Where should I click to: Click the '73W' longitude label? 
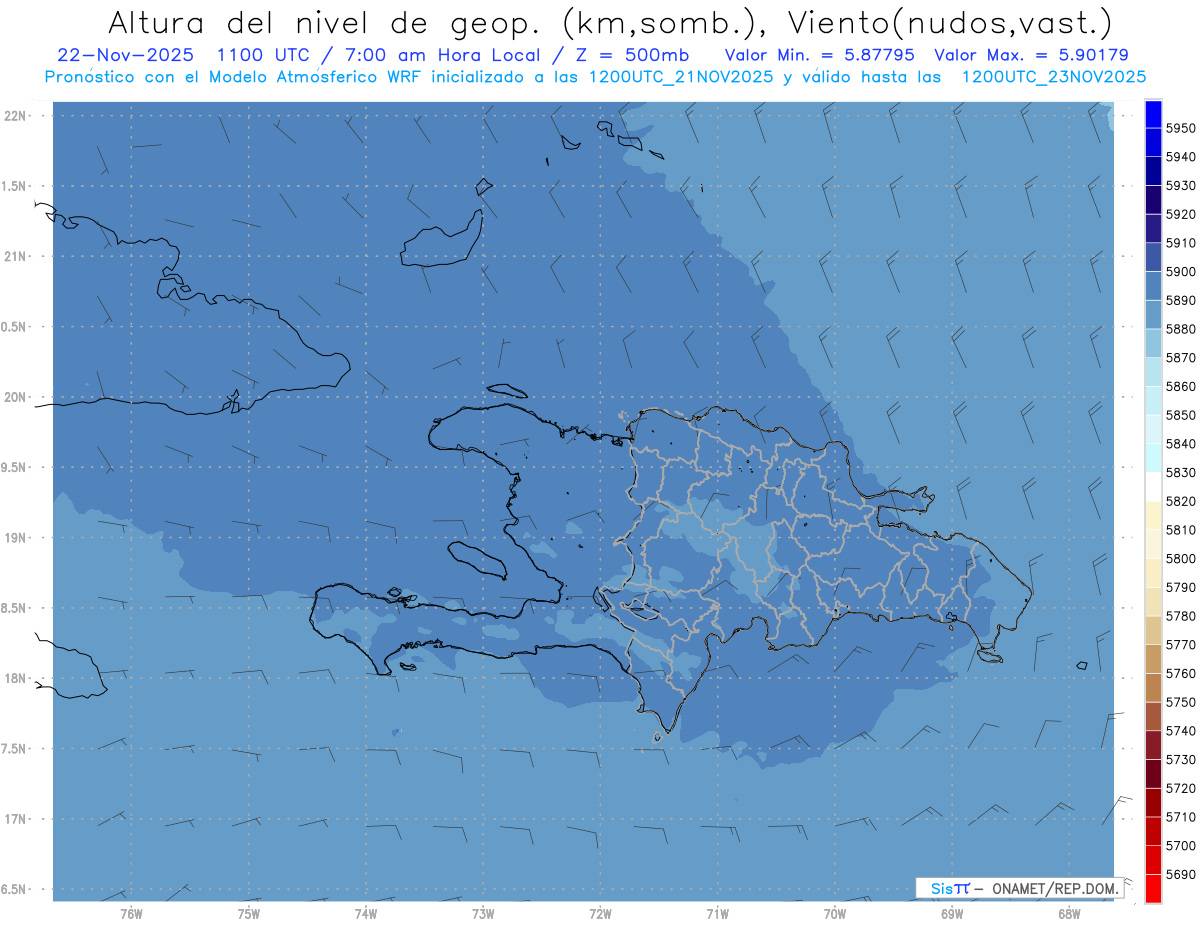483,912
